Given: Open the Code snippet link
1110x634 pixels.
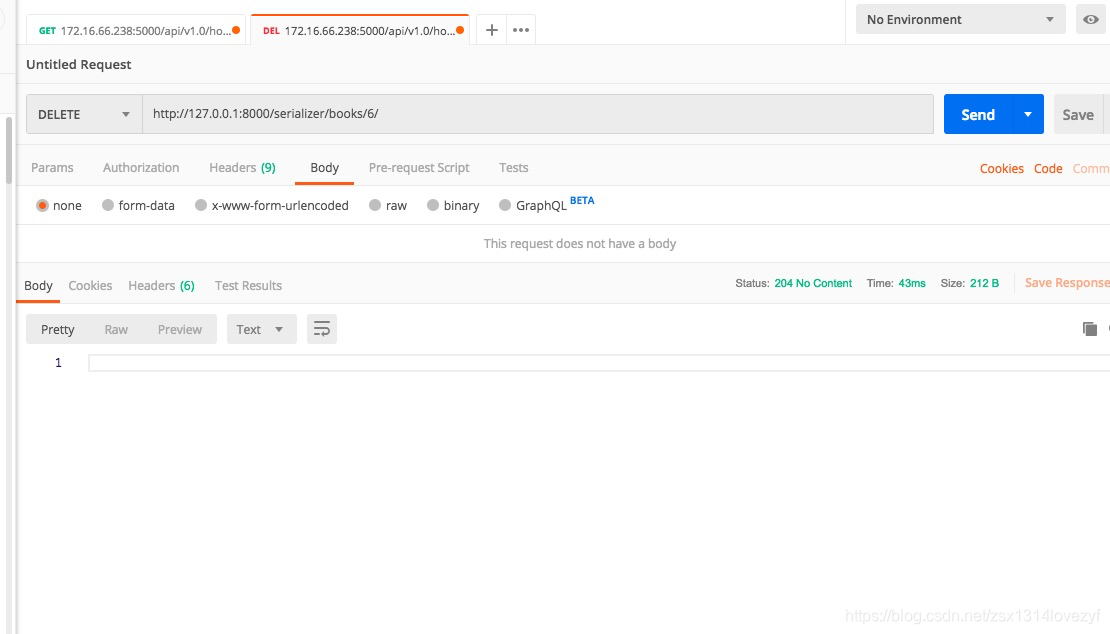Looking at the screenshot, I should coord(1048,168).
